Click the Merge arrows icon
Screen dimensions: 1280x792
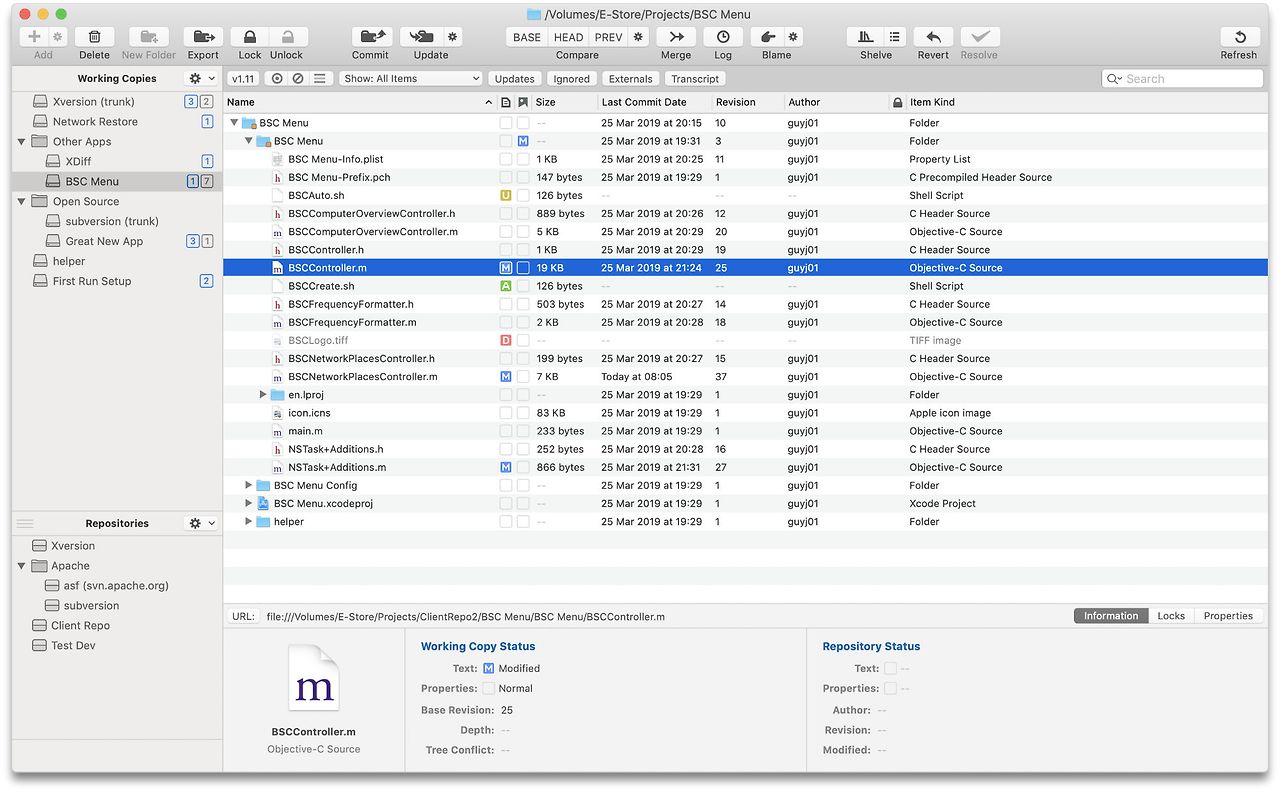pos(676,37)
